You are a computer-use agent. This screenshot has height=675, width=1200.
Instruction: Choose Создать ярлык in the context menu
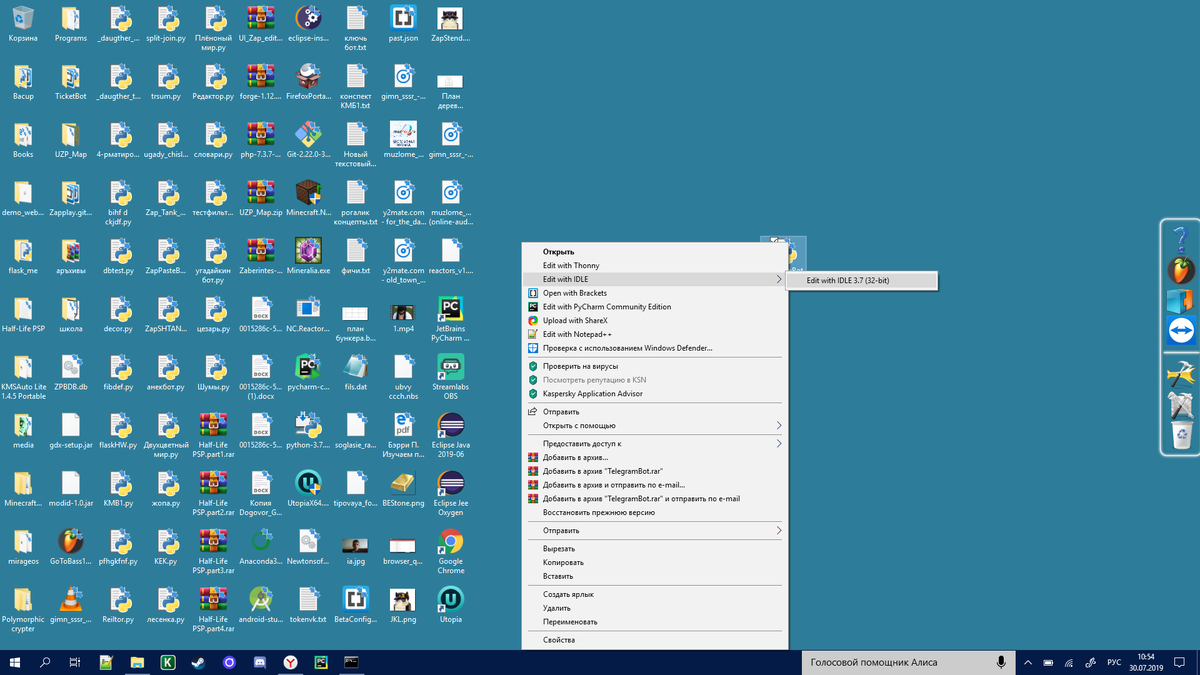click(655, 594)
